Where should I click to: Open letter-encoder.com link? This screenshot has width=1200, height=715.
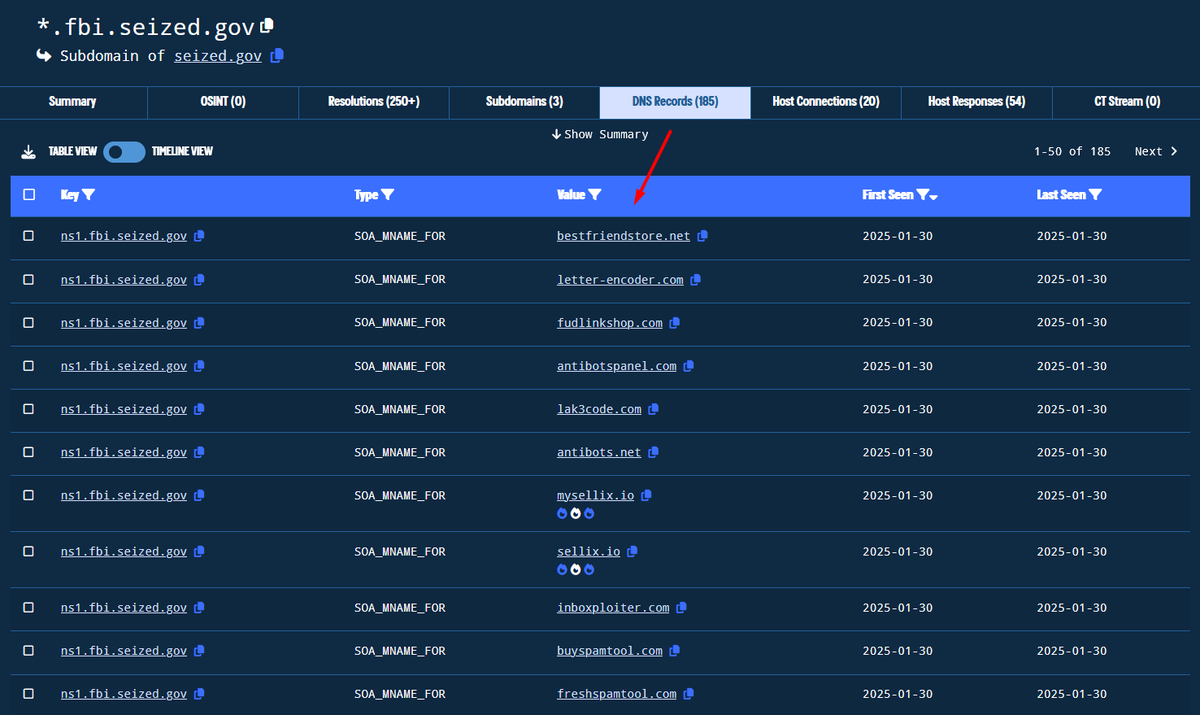coord(620,280)
